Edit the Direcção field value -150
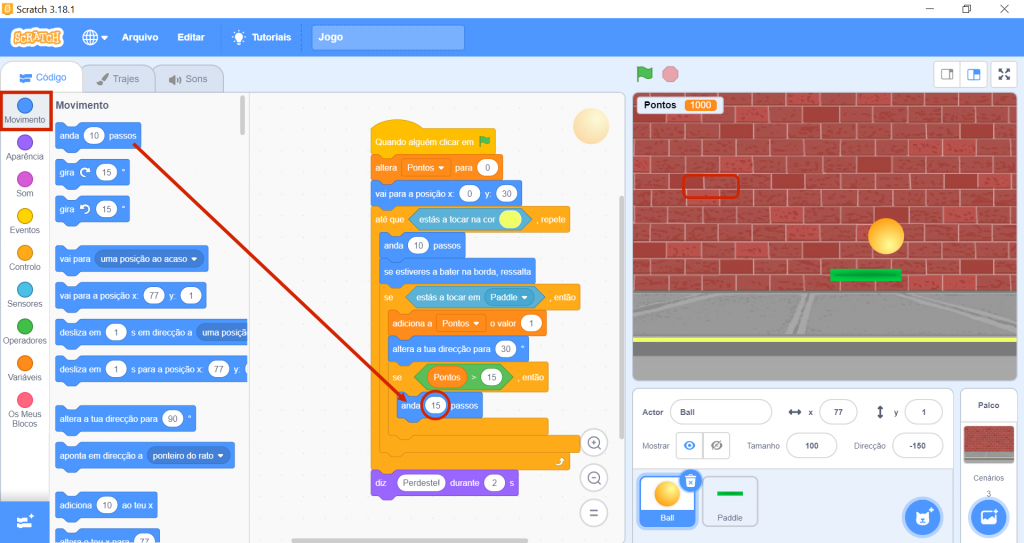This screenshot has height=543, width=1024. 918,446
